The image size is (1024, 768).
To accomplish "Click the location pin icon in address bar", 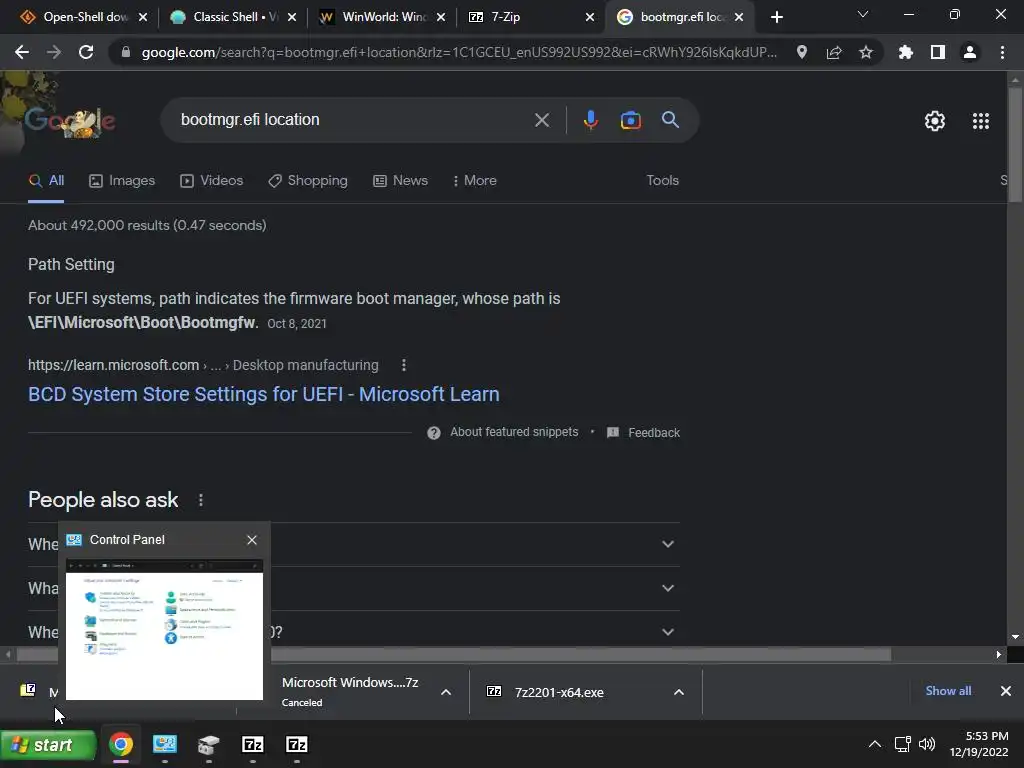I will pyautogui.click(x=802, y=52).
